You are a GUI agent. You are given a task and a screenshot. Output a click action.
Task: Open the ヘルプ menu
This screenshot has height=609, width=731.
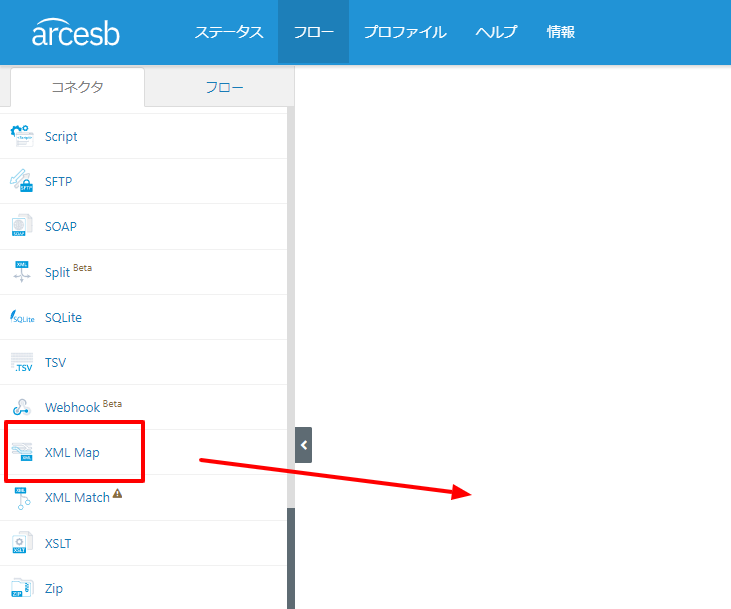(x=497, y=32)
